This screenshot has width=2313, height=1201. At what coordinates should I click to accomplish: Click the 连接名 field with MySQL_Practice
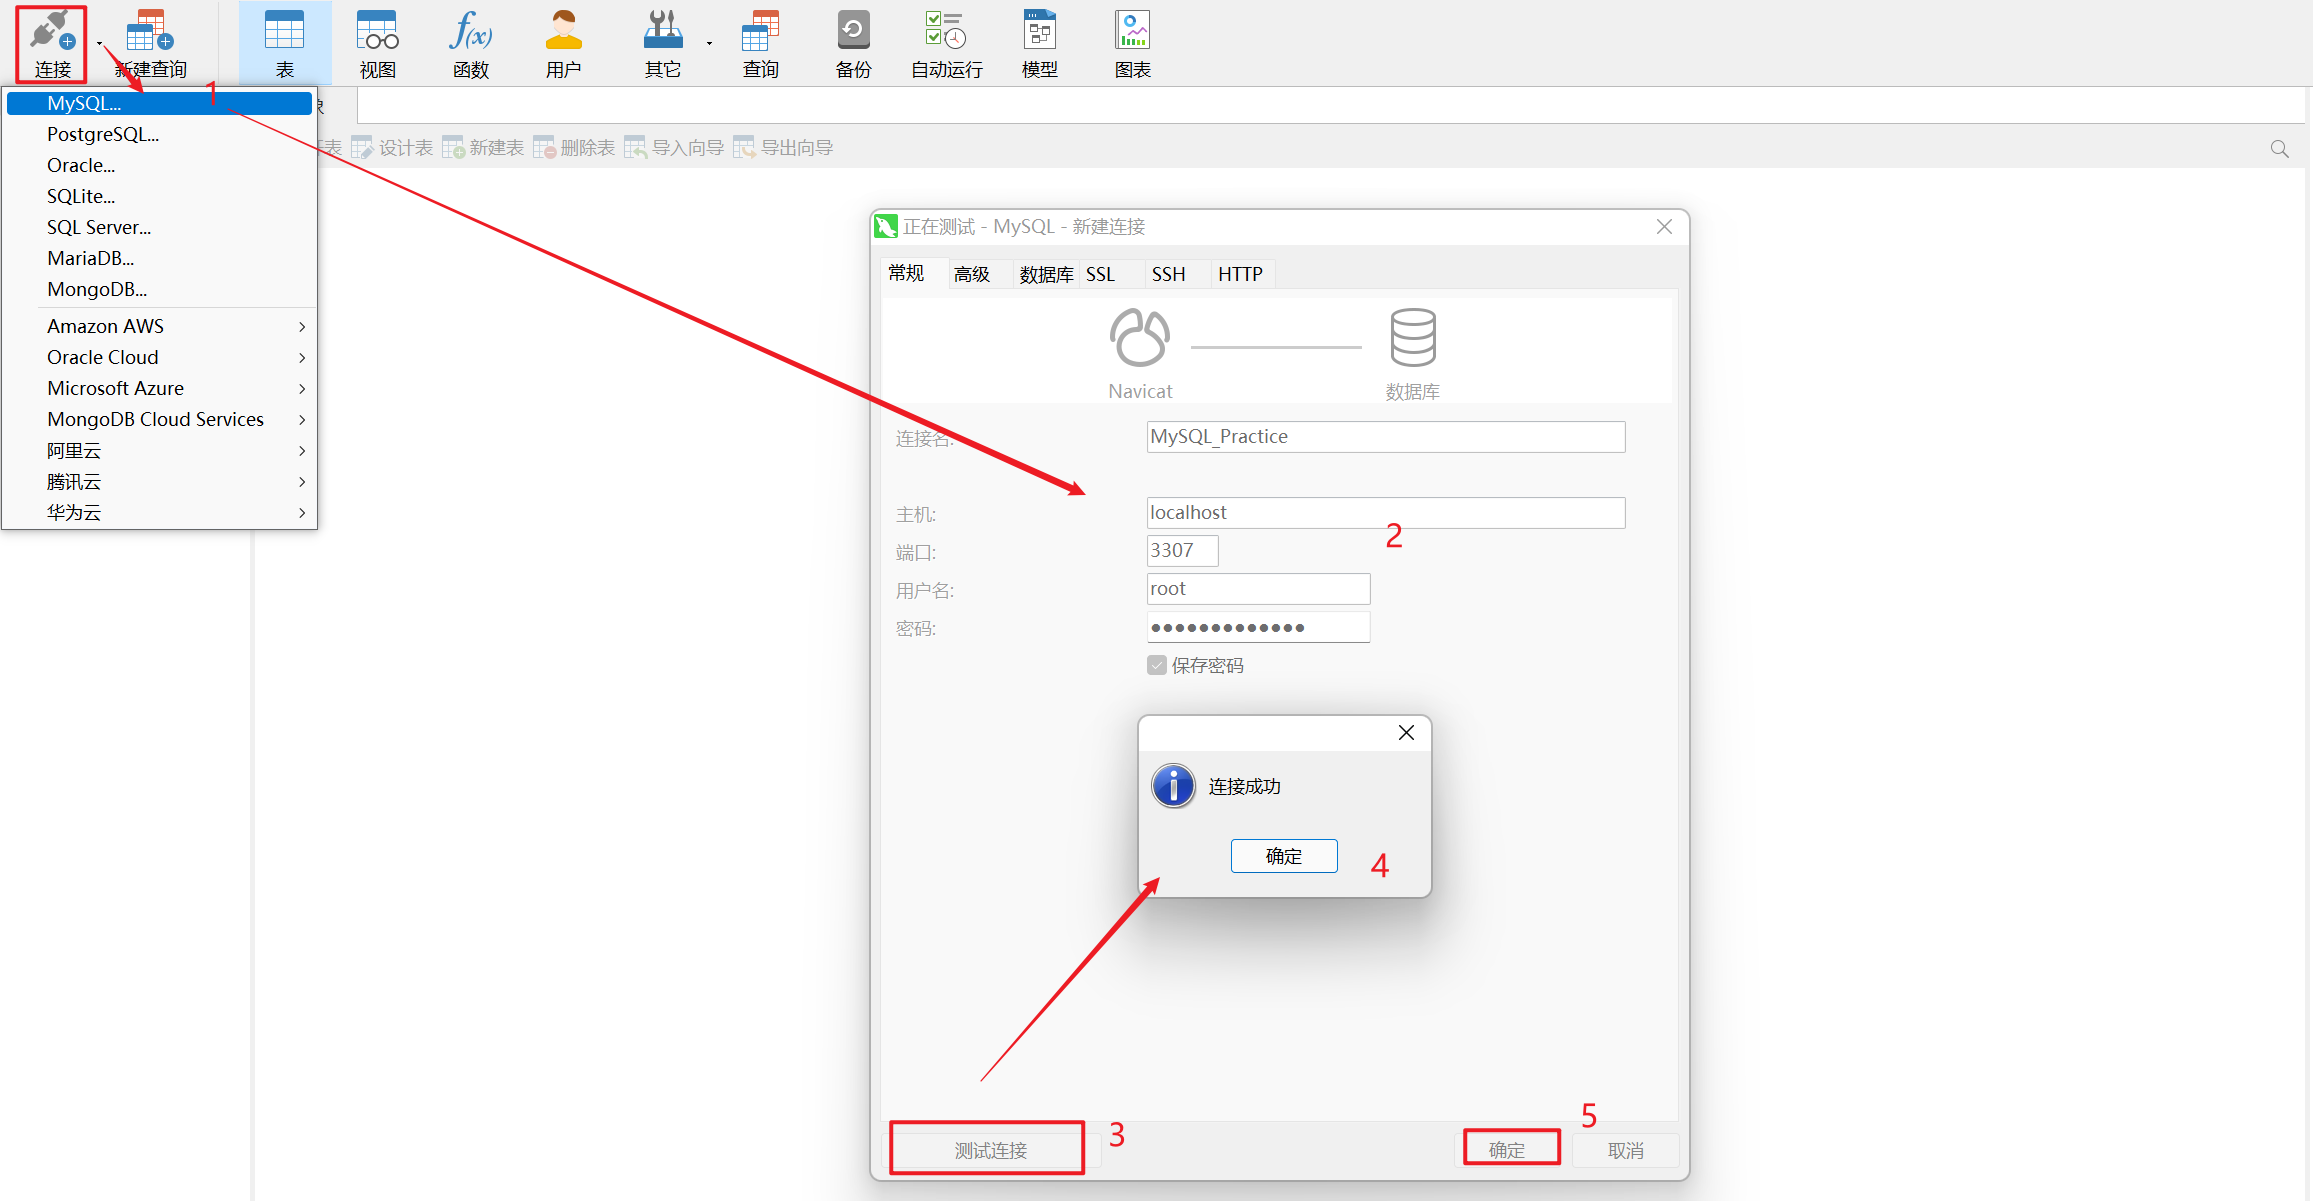point(1386,436)
